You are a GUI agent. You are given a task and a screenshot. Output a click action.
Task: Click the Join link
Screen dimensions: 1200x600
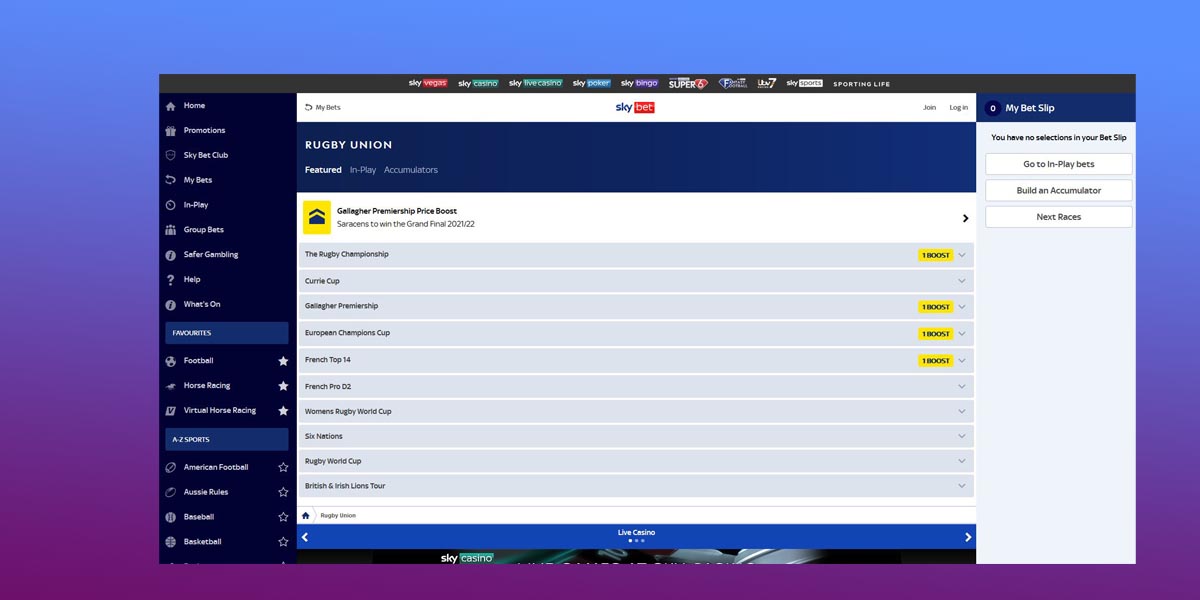tap(930, 107)
